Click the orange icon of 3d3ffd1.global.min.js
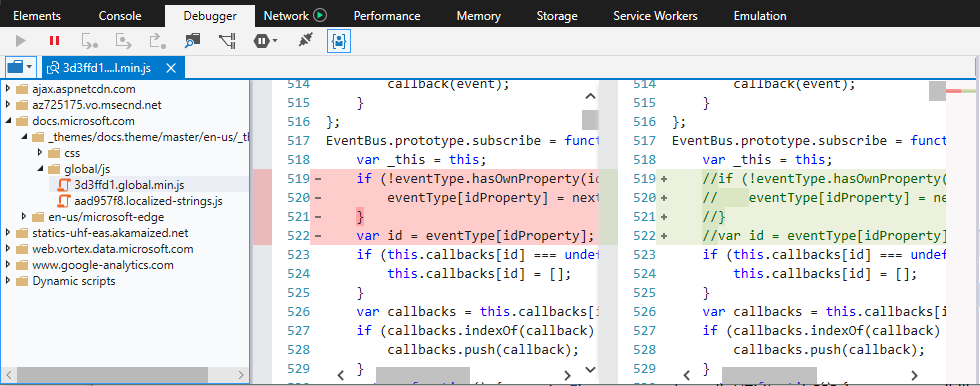Screen dimensions: 980x386 (x=63, y=185)
